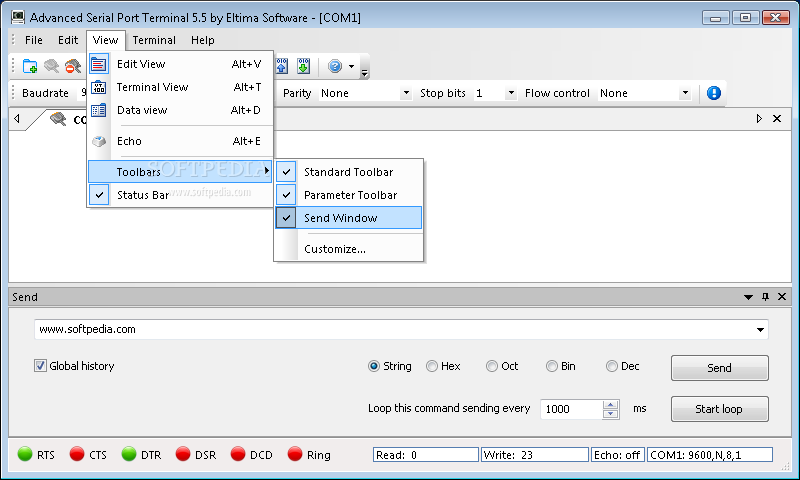Image resolution: width=800 pixels, height=480 pixels.
Task: Select the Bin radio button
Action: tap(552, 366)
